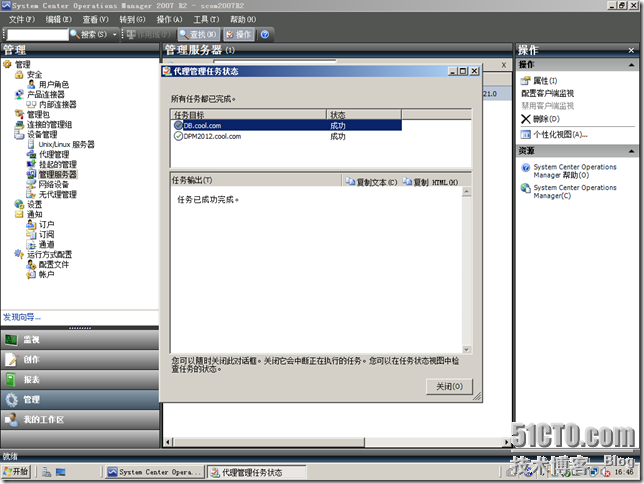The image size is (644, 484).
Task: Click the help question-mark toolbar icon
Action: (265, 35)
